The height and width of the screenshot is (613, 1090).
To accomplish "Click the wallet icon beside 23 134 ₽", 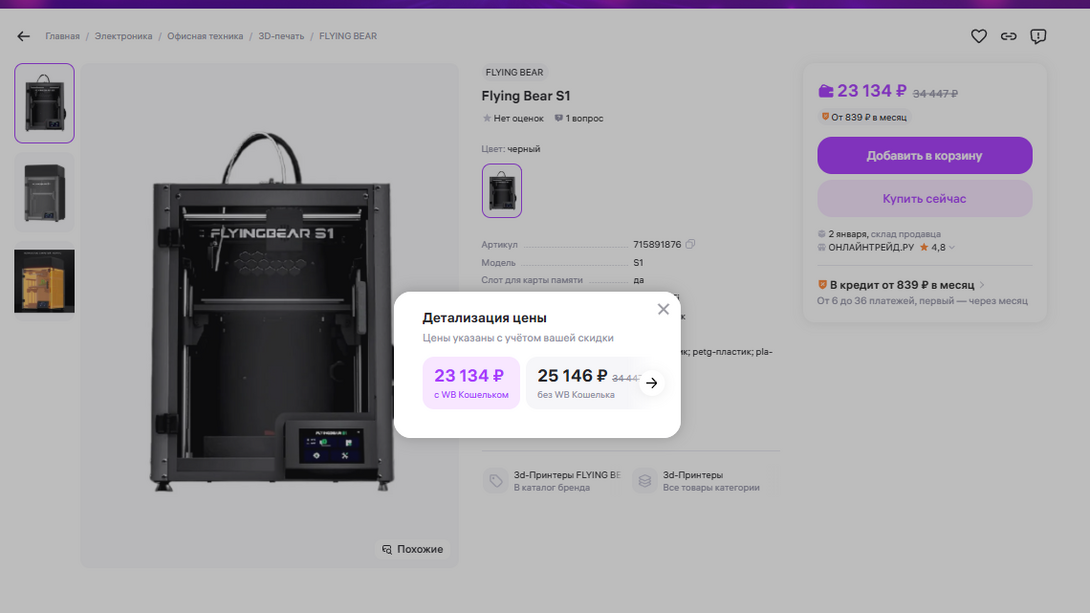I will [825, 91].
